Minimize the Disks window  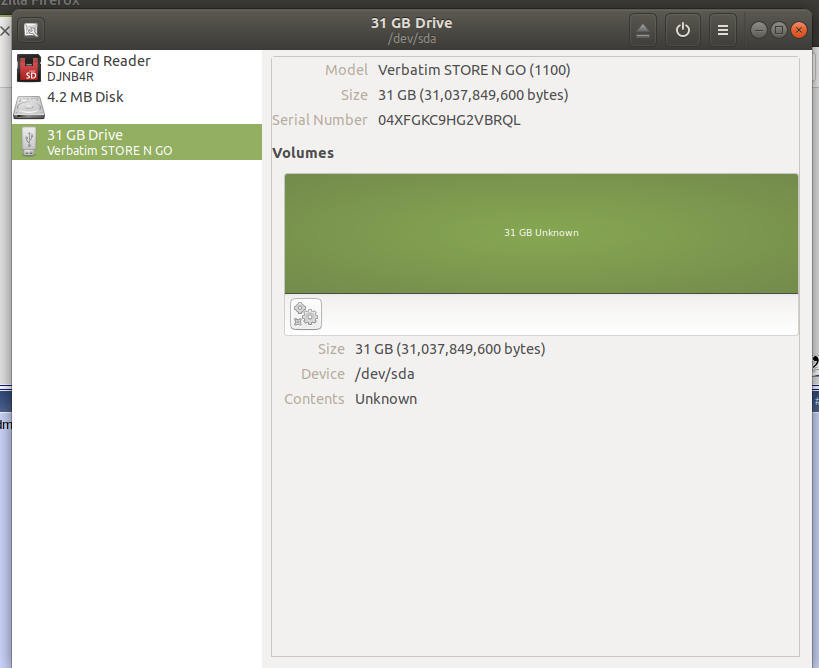758,30
